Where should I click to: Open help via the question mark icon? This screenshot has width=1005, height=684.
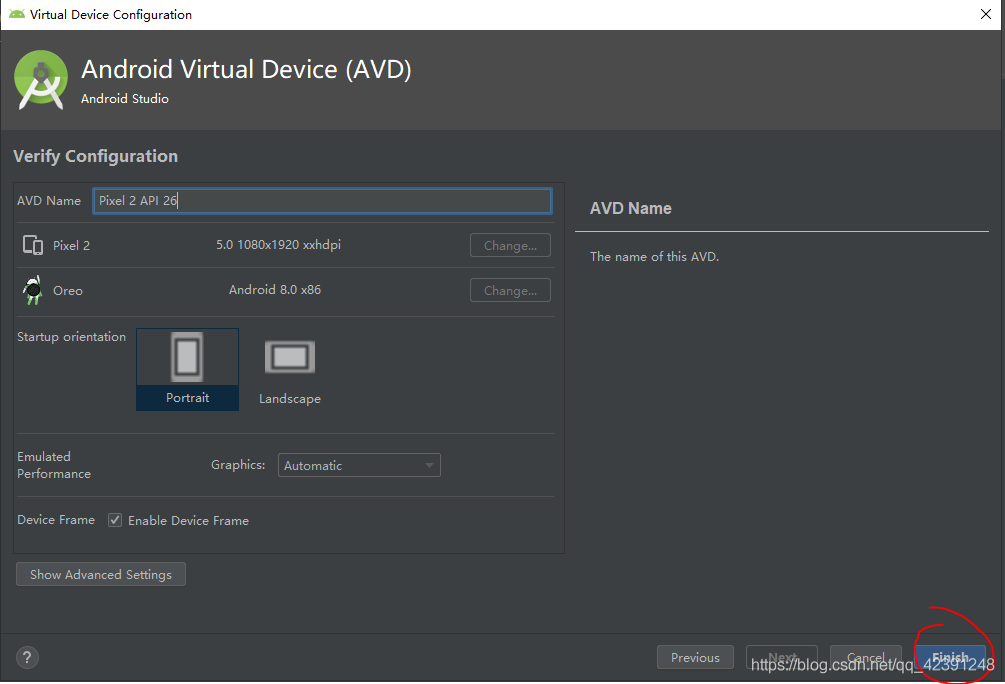click(x=26, y=657)
